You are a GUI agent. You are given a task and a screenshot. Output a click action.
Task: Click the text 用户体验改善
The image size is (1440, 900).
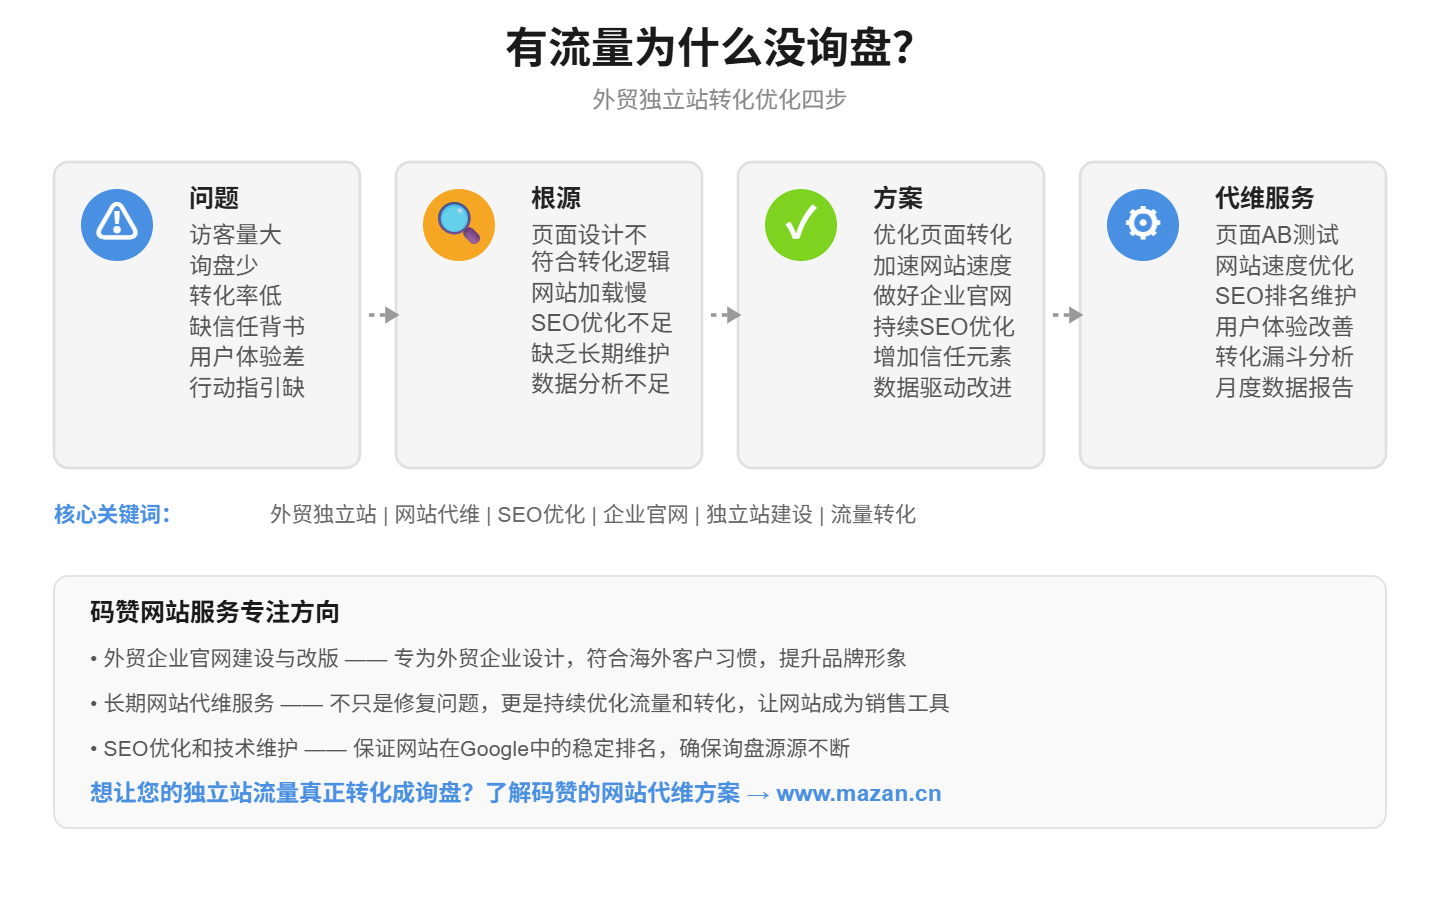tap(1285, 326)
